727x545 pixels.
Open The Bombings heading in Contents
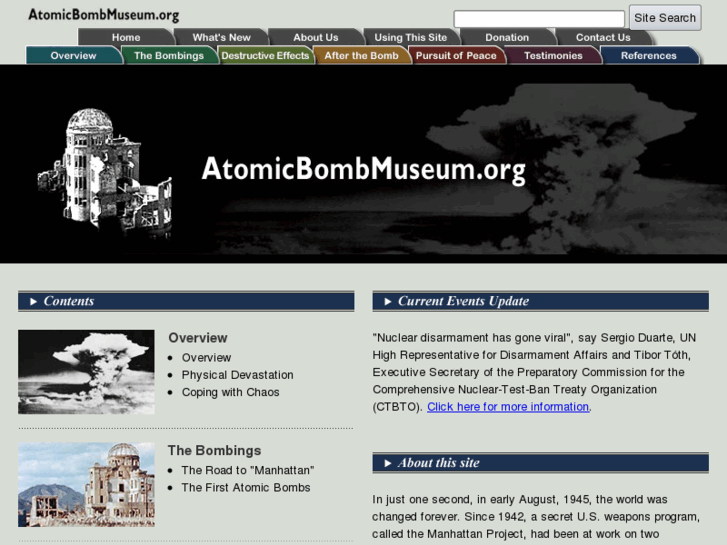(x=214, y=450)
